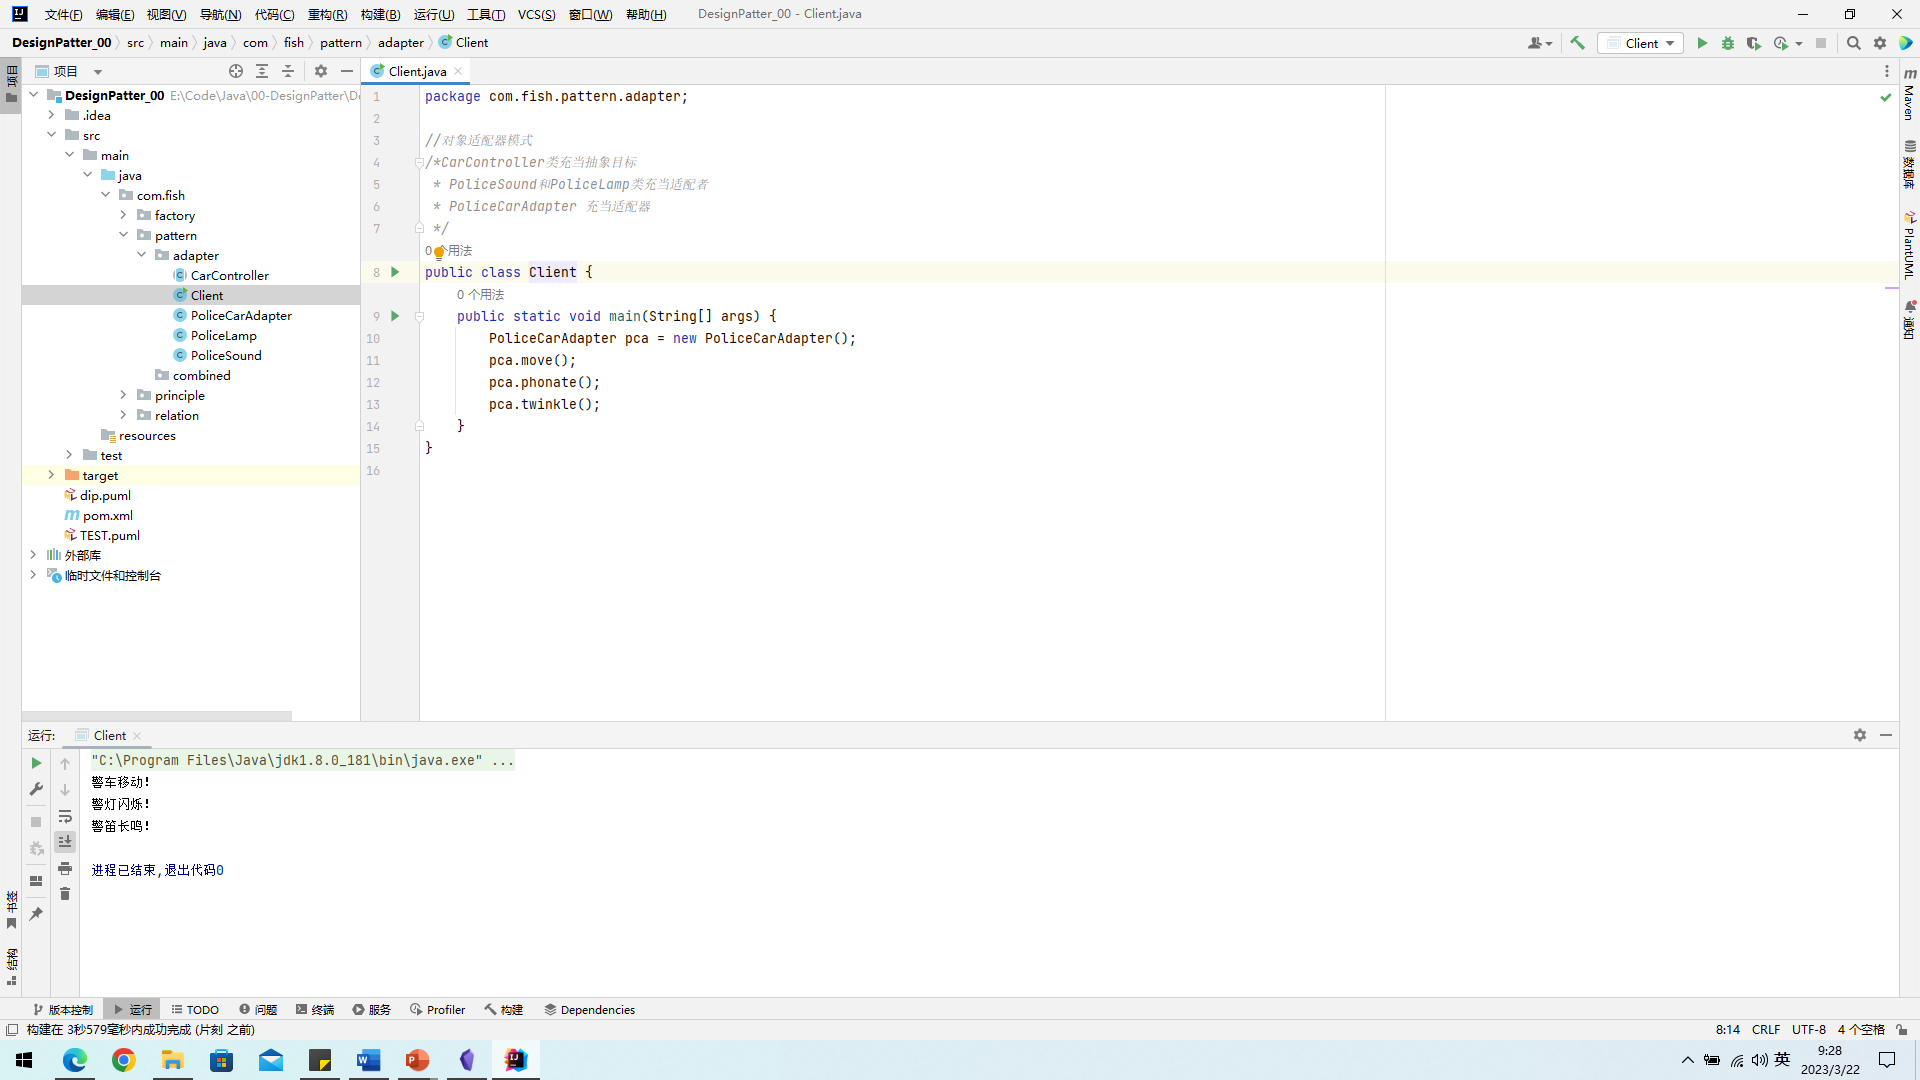Screen dimensions: 1920x1080
Task: Fold comment block at line 4
Action: click(x=420, y=162)
